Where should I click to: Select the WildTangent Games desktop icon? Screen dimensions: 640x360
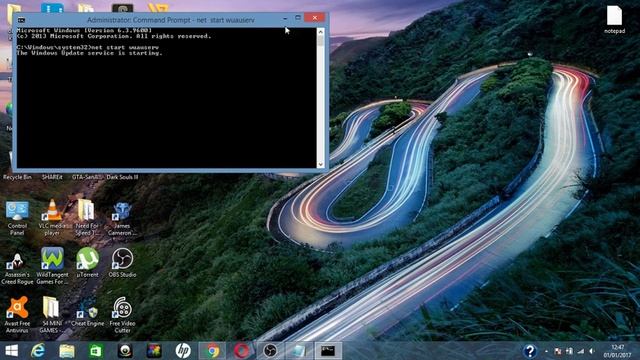(52, 266)
